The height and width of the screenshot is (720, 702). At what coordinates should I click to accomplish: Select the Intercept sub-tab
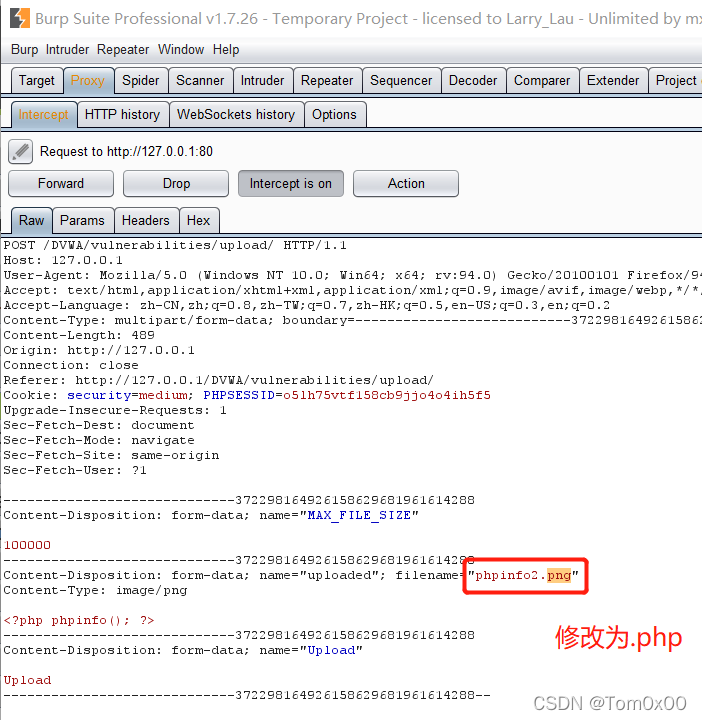[x=44, y=115]
